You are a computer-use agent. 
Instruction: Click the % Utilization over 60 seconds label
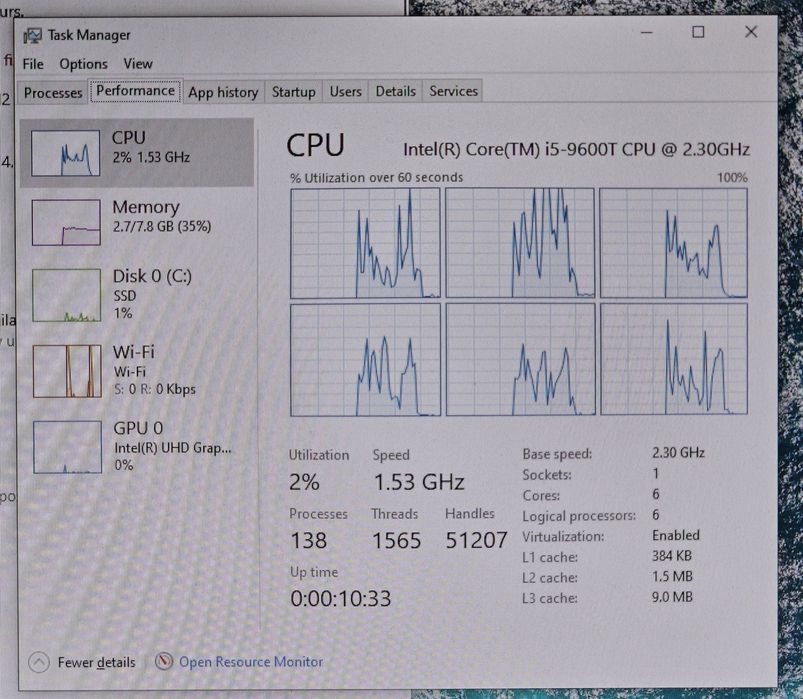[376, 178]
